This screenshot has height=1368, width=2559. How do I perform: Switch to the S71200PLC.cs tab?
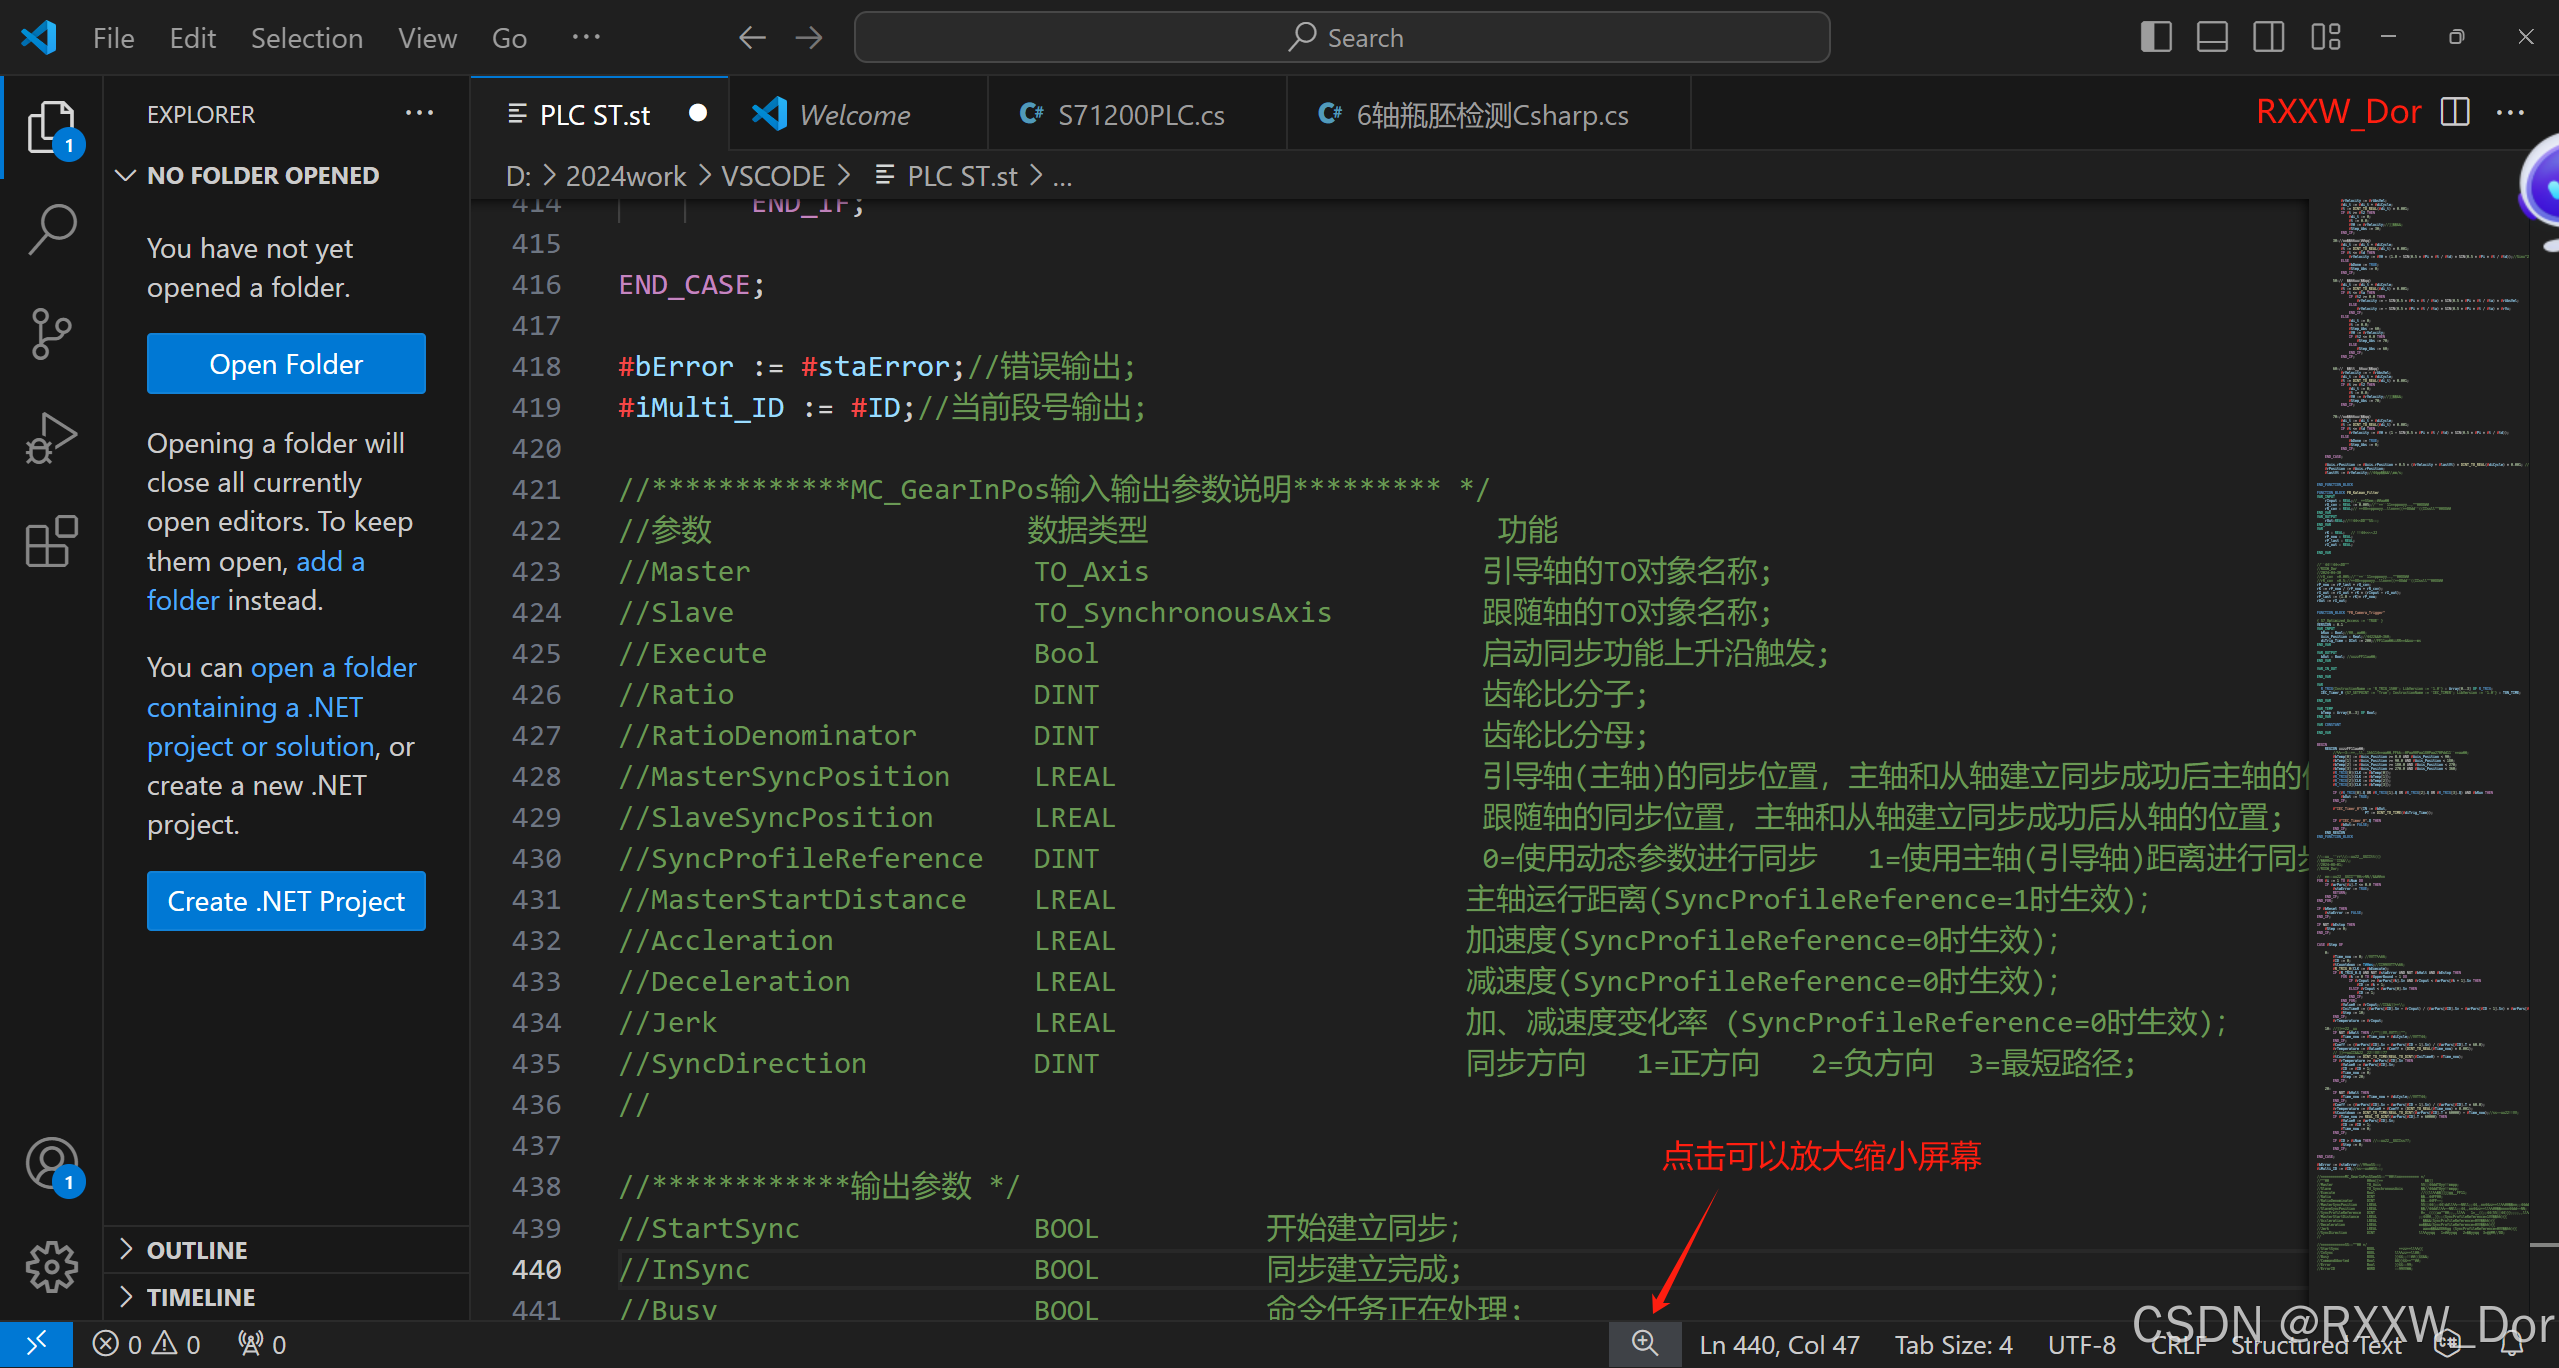click(1140, 115)
